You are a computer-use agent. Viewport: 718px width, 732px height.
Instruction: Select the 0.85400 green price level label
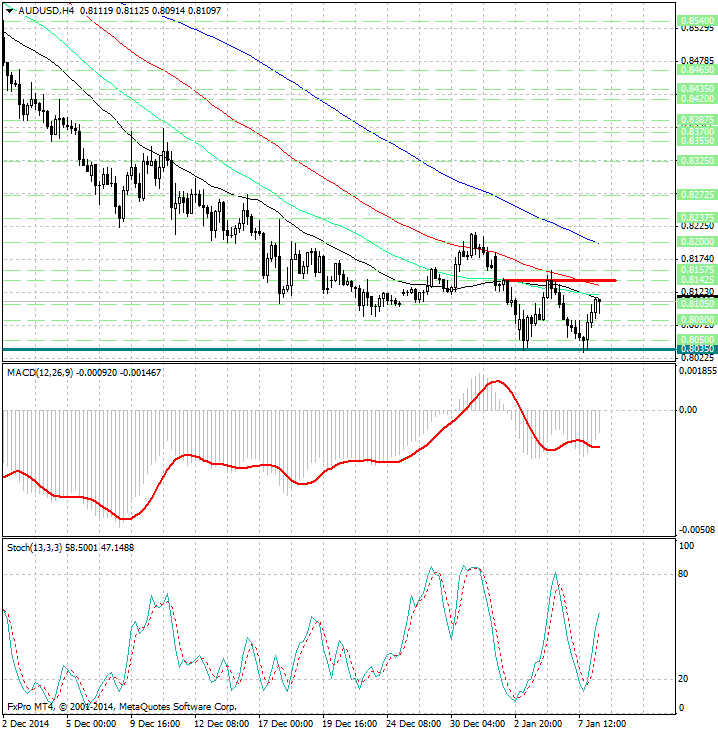tap(697, 21)
